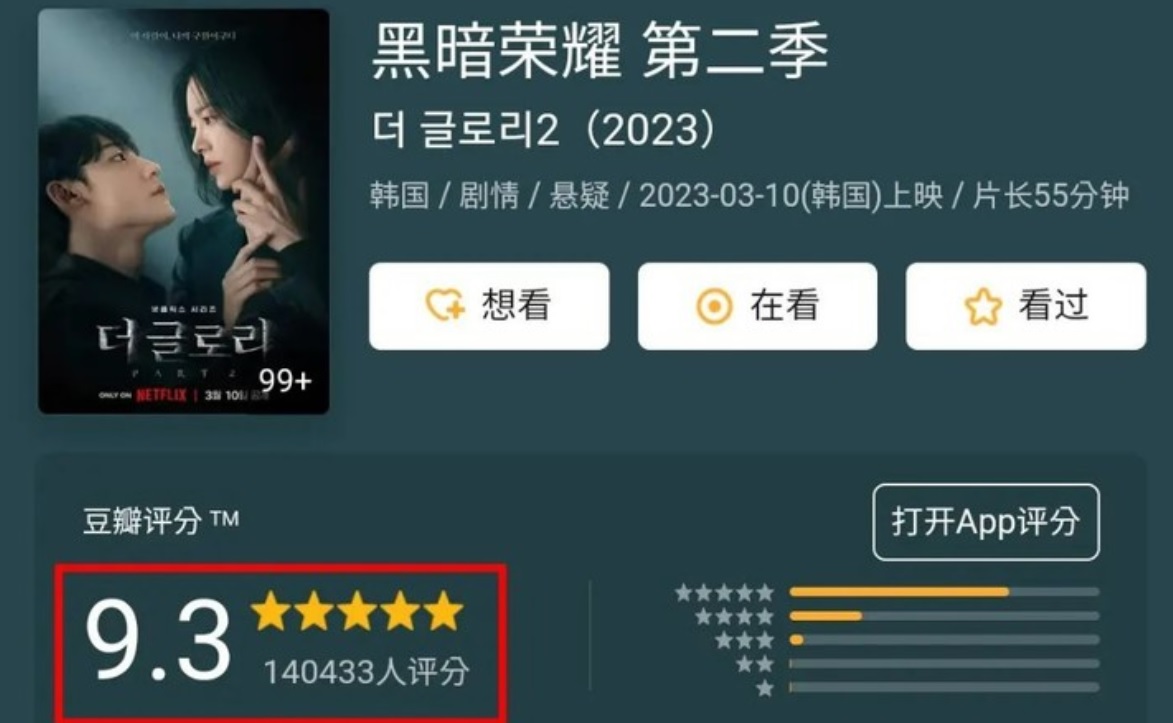Image resolution: width=1173 pixels, height=723 pixels.
Task: Click the 99+ badge on the poster
Action: (x=285, y=381)
